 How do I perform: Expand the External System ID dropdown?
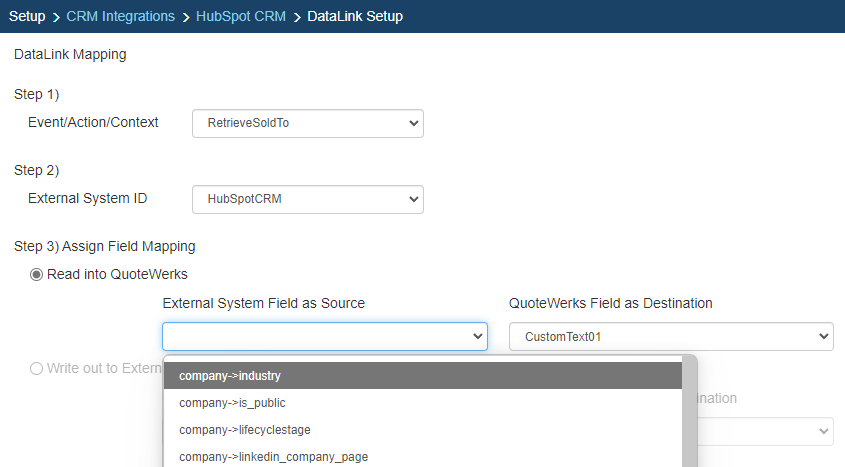coord(307,199)
